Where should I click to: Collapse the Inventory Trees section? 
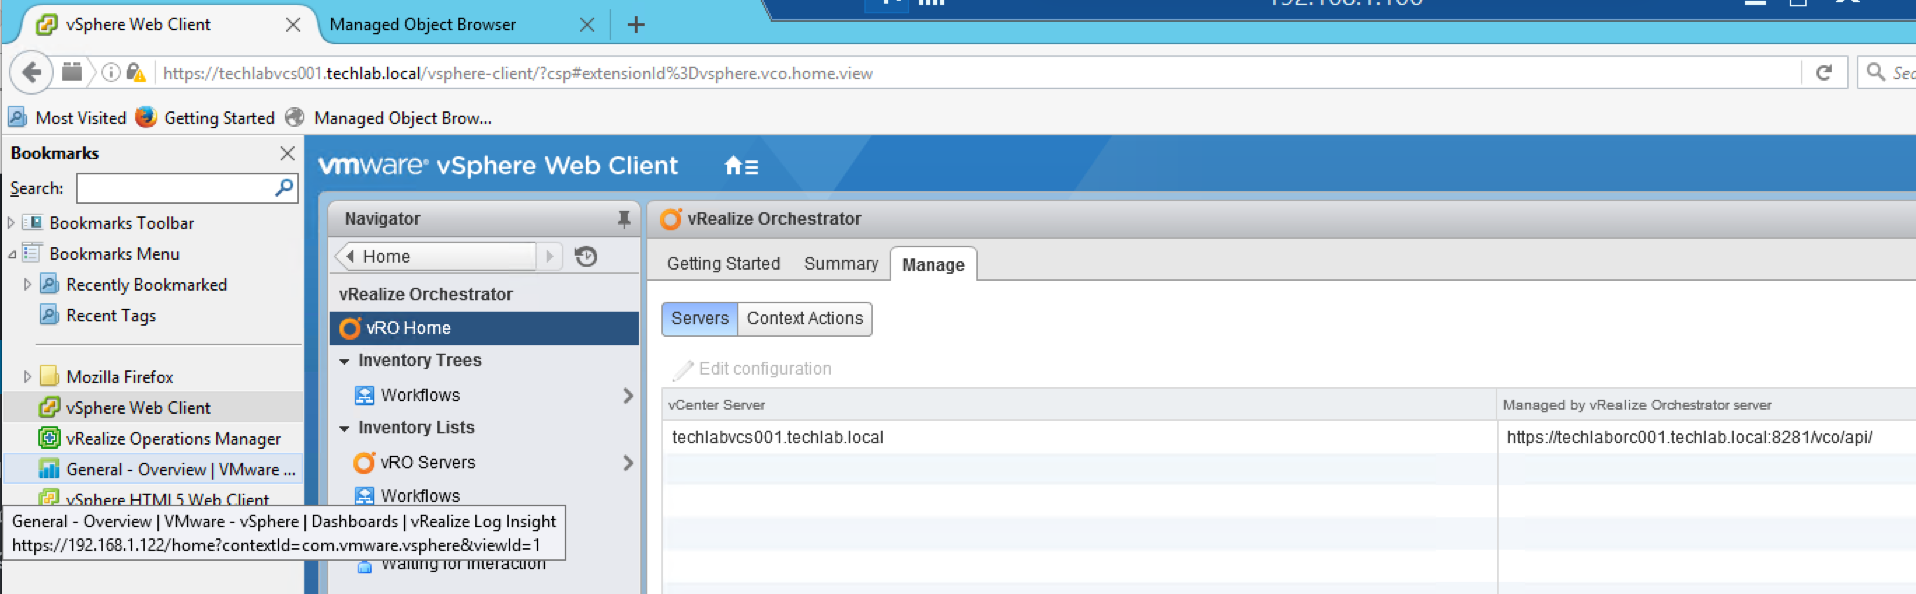[345, 361]
